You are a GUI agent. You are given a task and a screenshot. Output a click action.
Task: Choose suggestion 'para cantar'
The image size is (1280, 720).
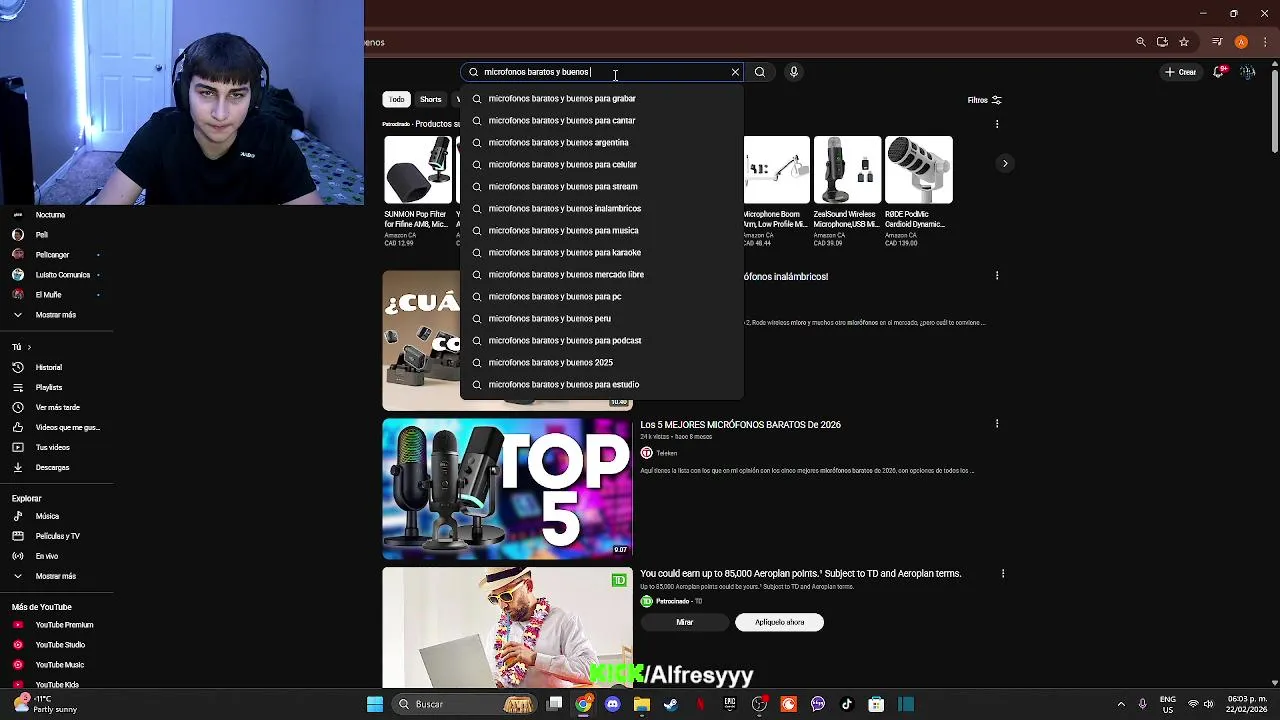[x=601, y=120]
